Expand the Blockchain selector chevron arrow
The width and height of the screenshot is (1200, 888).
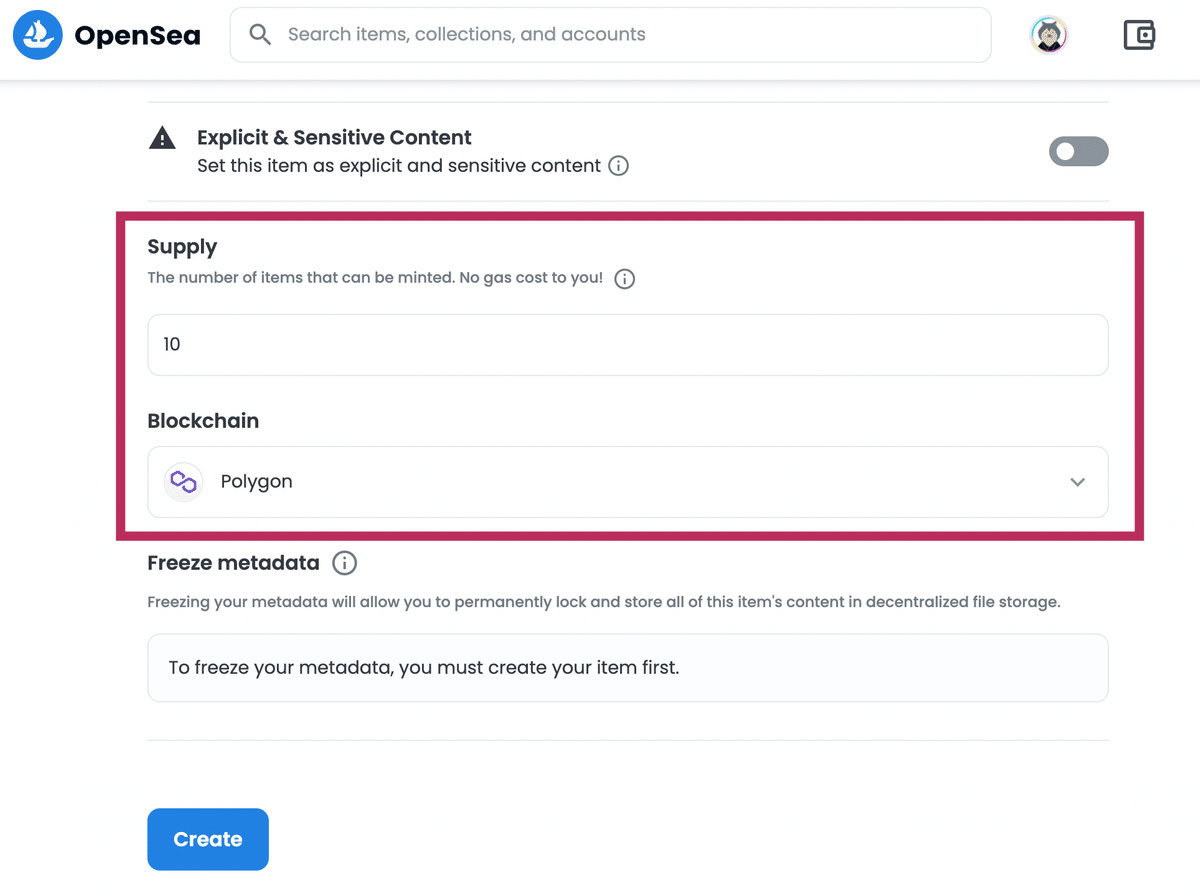[1077, 482]
